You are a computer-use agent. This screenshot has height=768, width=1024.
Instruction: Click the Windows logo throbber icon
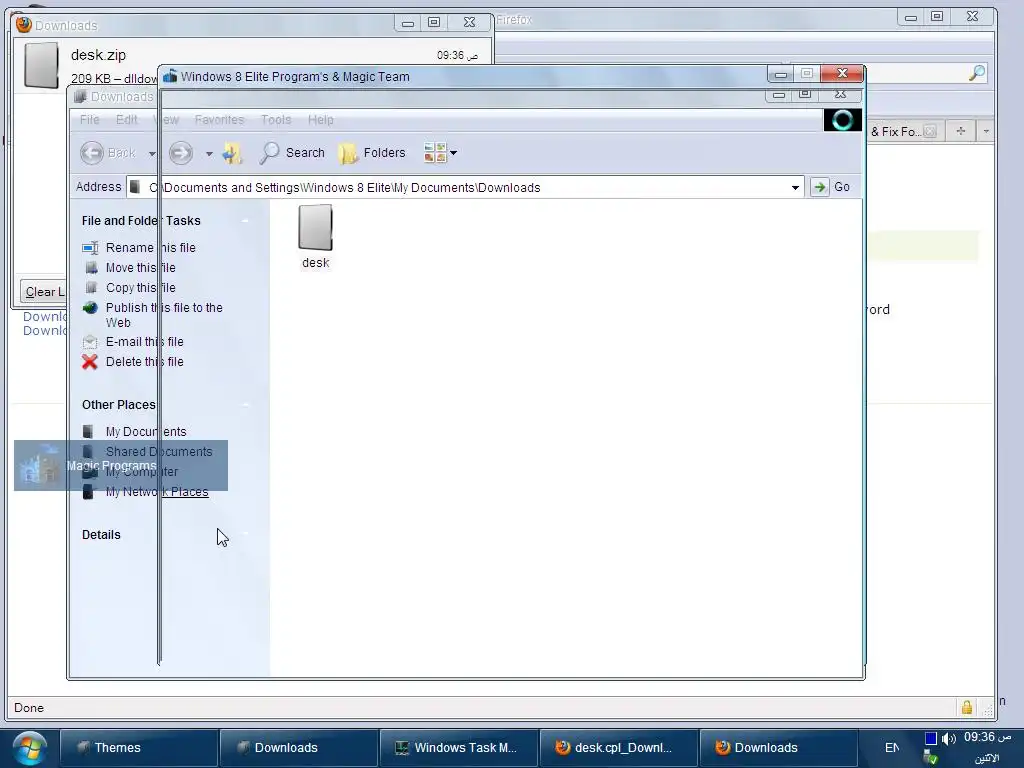point(842,120)
